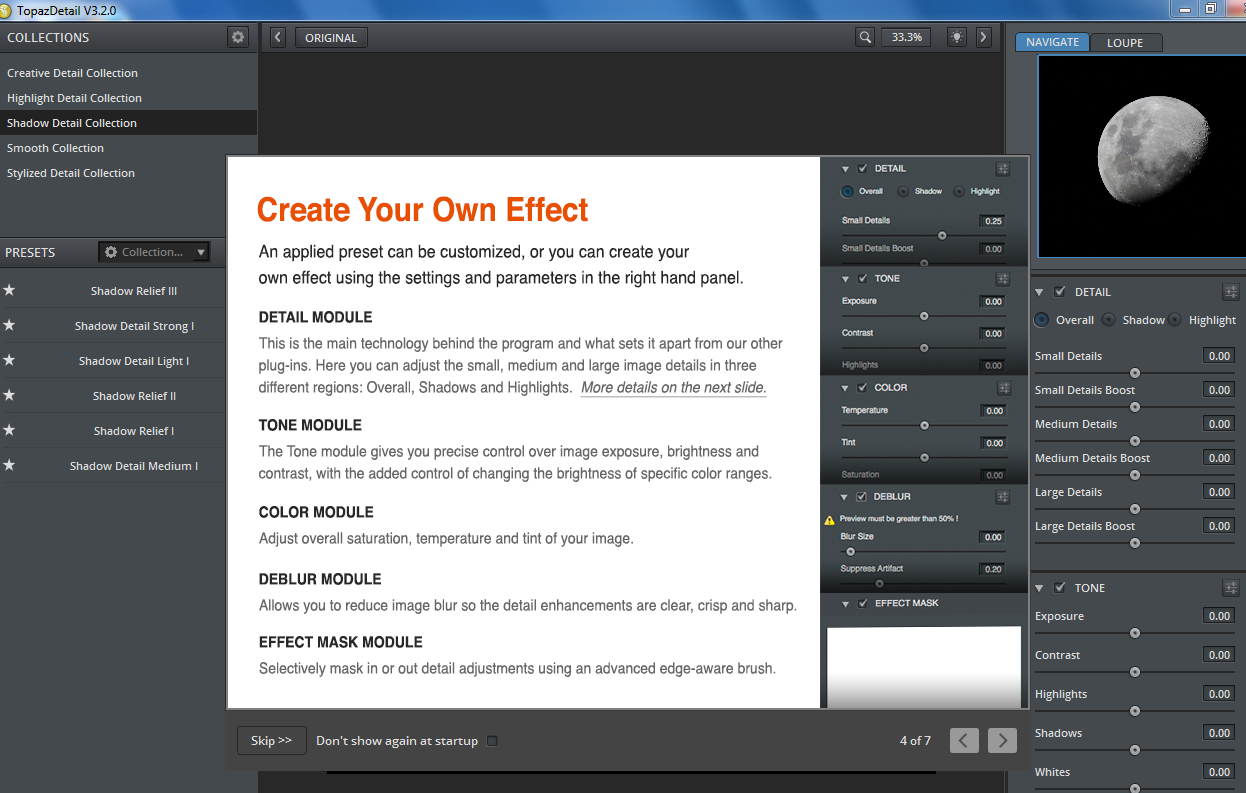Favorite star for Shadow Relief II
1246x793 pixels.
pos(9,396)
